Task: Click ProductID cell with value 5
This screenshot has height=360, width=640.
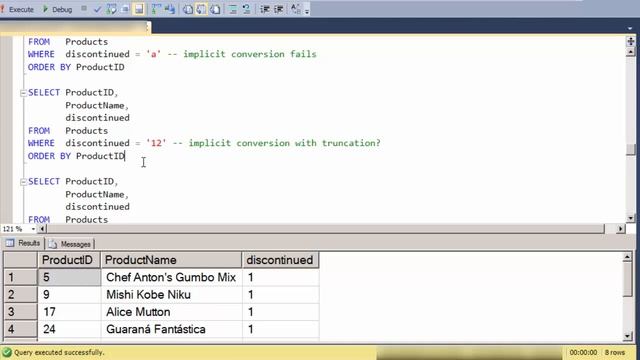Action: [x=69, y=277]
